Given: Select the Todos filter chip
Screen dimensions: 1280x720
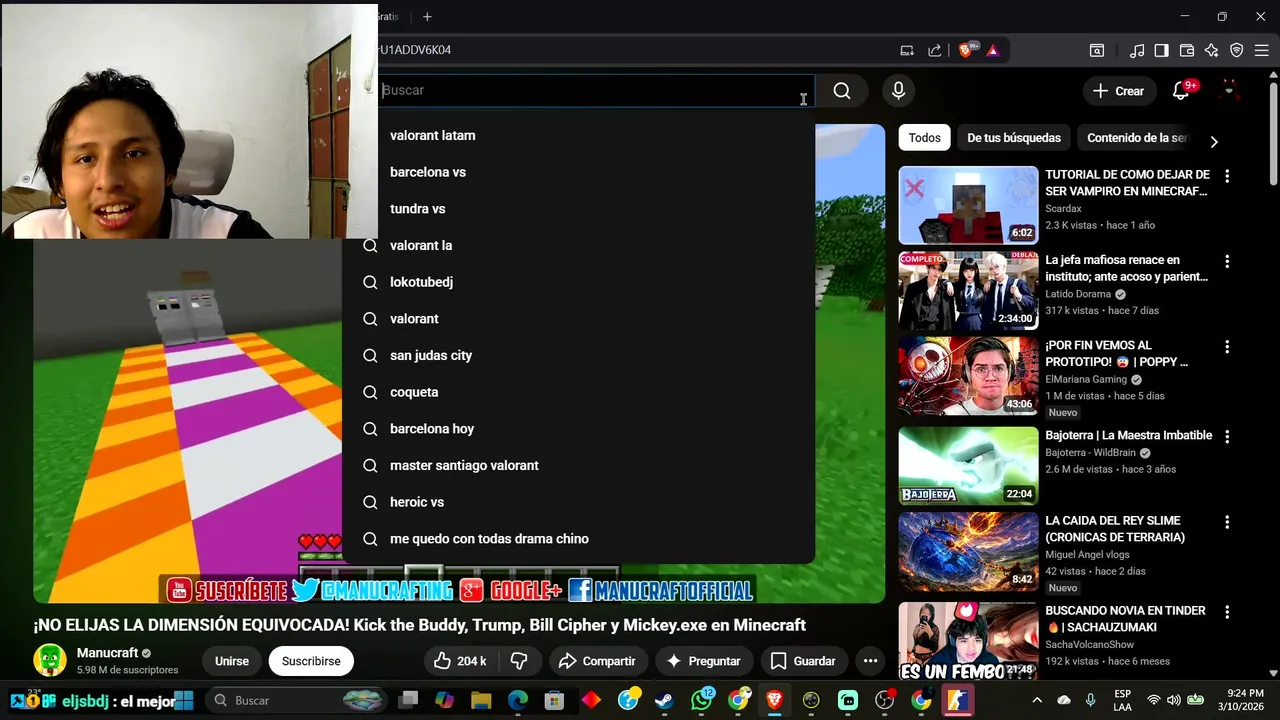Looking at the screenshot, I should (x=924, y=138).
